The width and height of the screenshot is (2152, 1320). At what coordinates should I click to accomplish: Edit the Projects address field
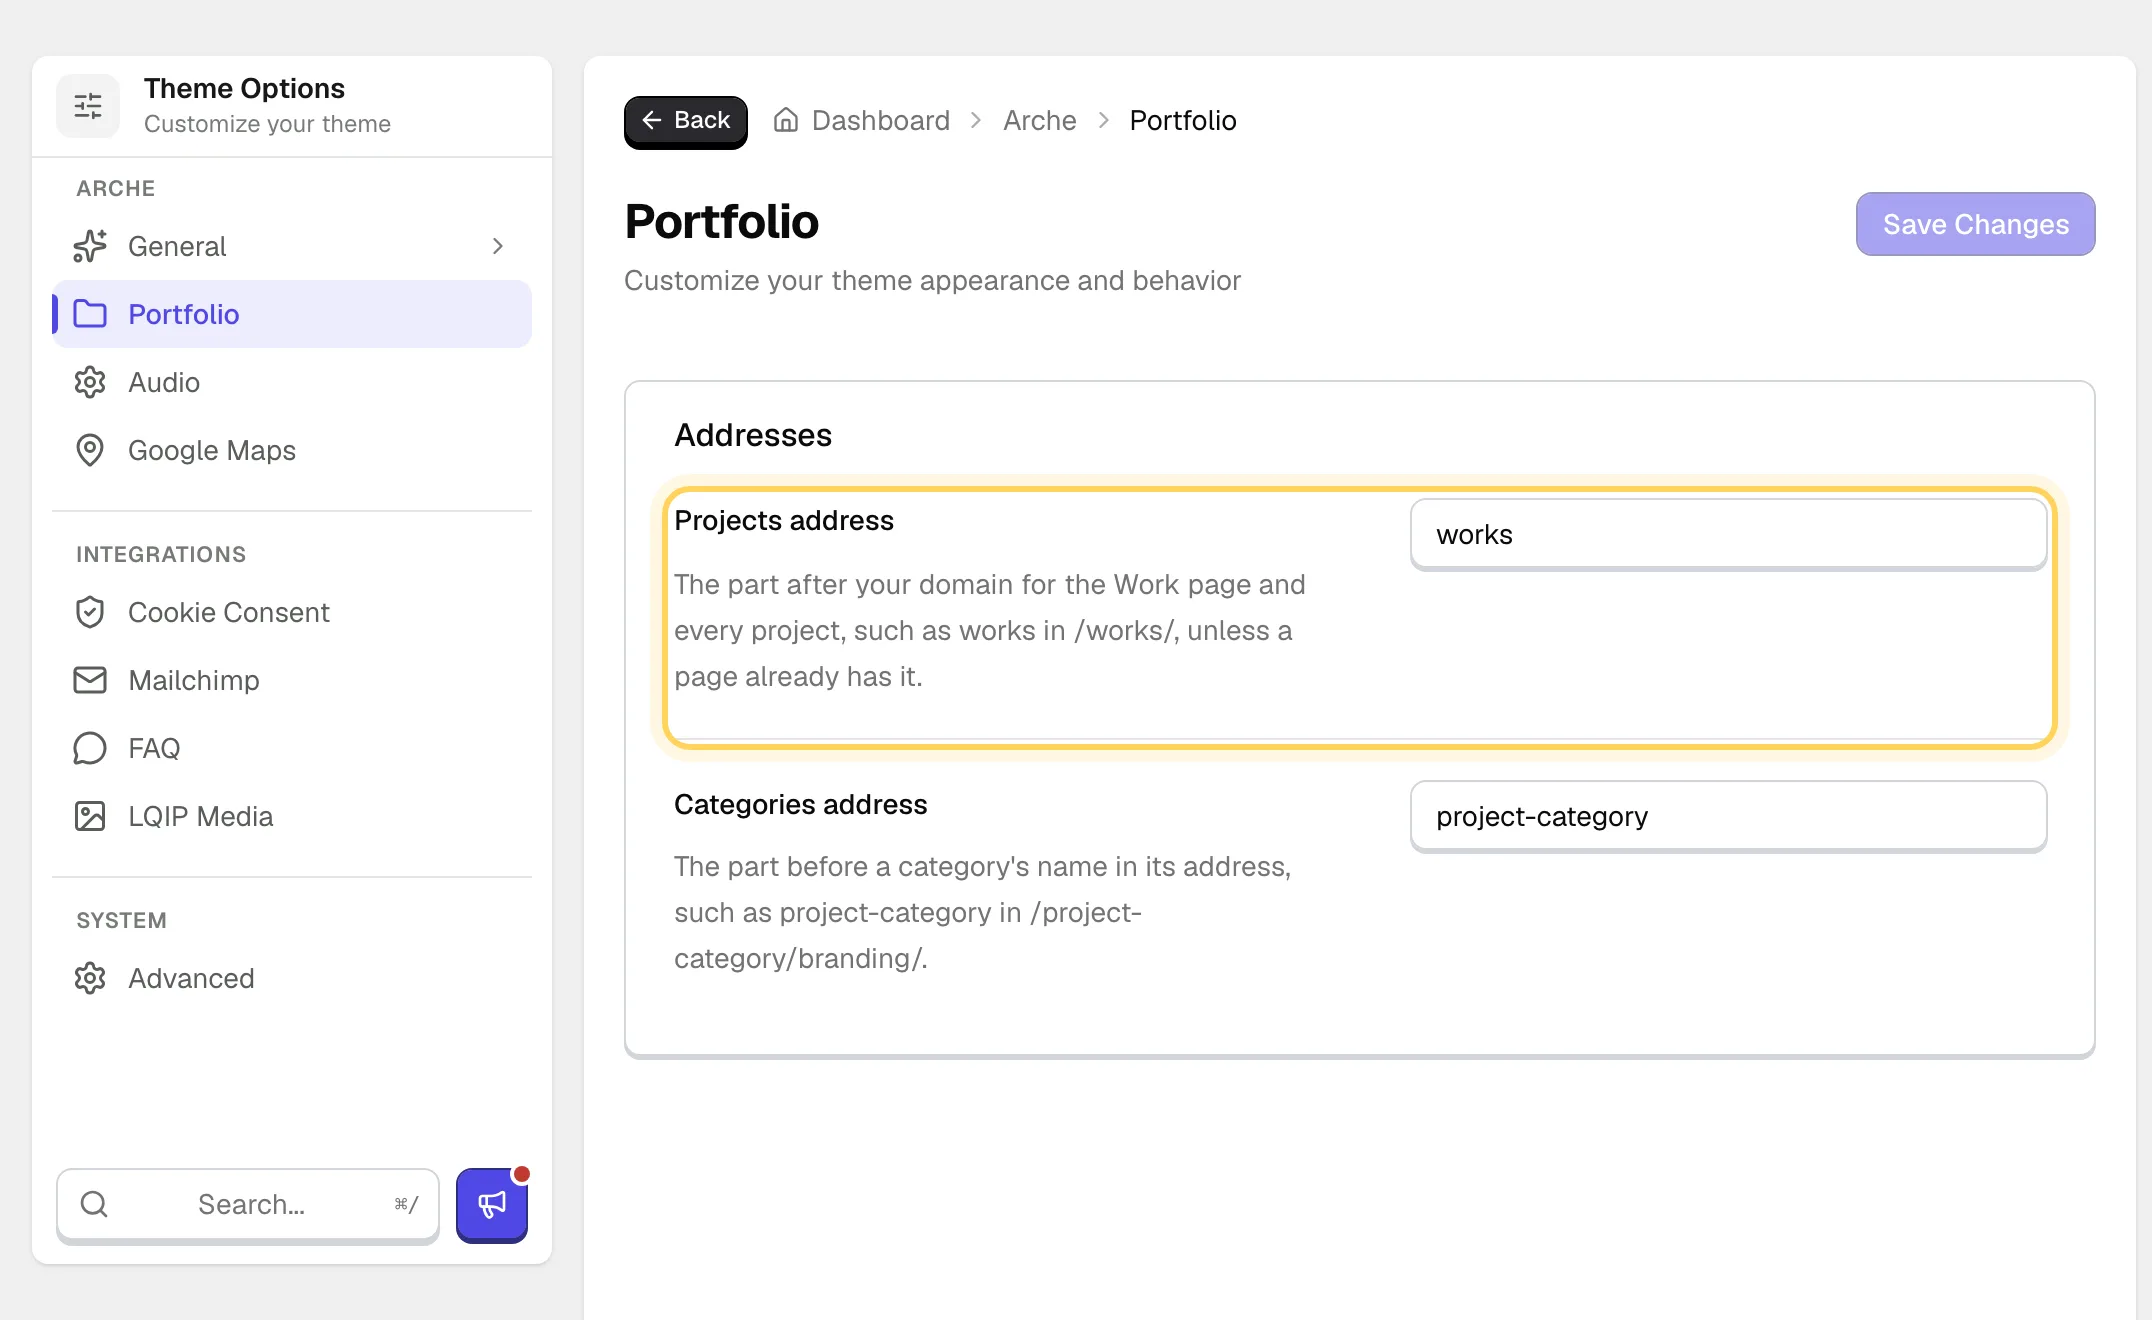pyautogui.click(x=1729, y=534)
